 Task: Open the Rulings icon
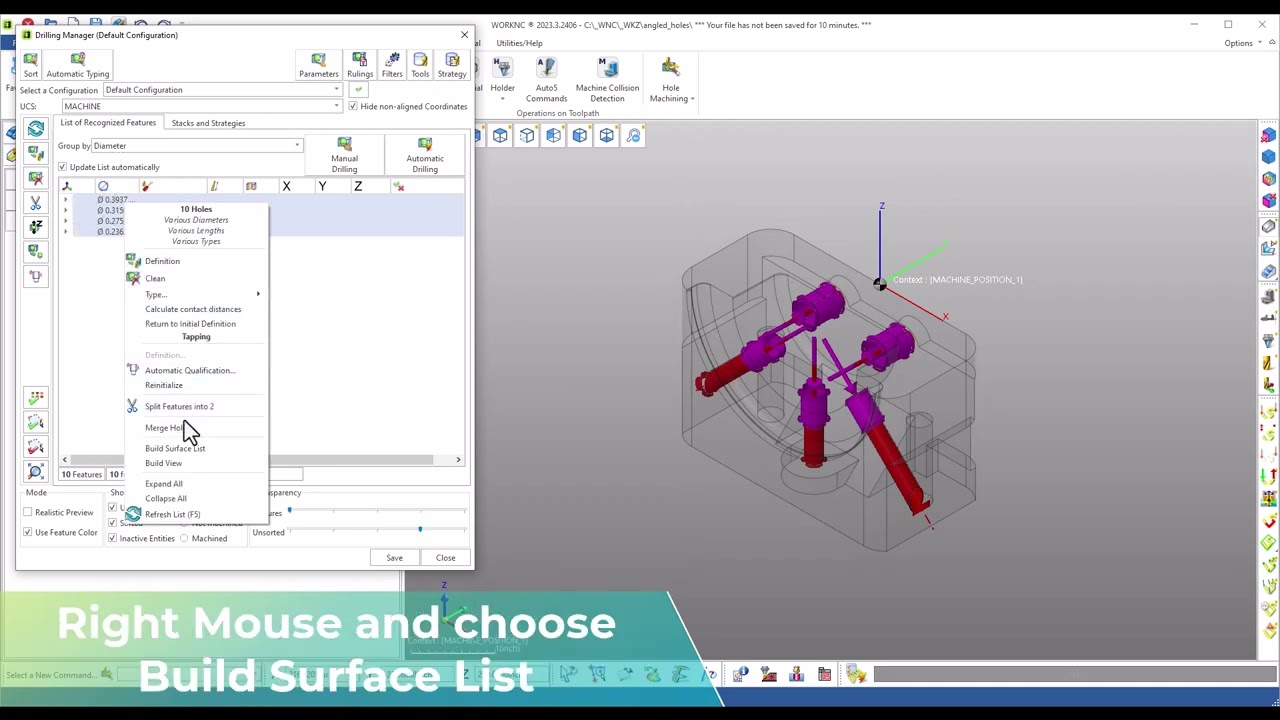click(360, 65)
